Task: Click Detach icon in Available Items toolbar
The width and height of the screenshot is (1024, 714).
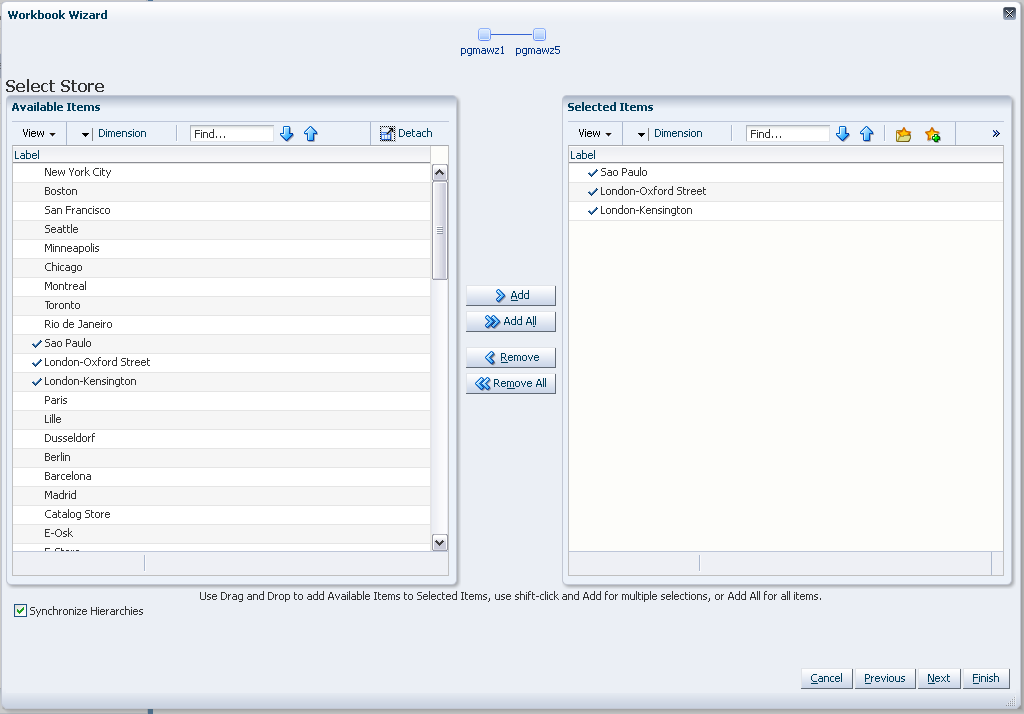Action: (x=387, y=133)
